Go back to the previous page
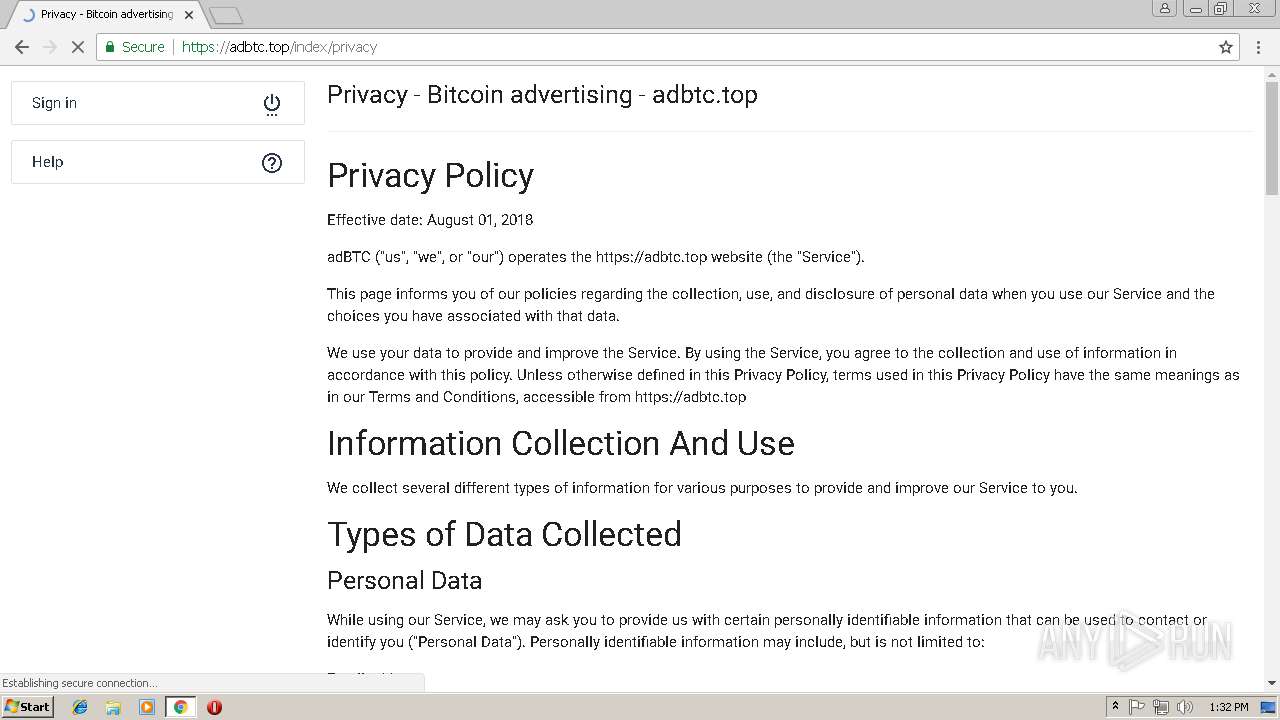The height and width of the screenshot is (720, 1280). click(22, 47)
